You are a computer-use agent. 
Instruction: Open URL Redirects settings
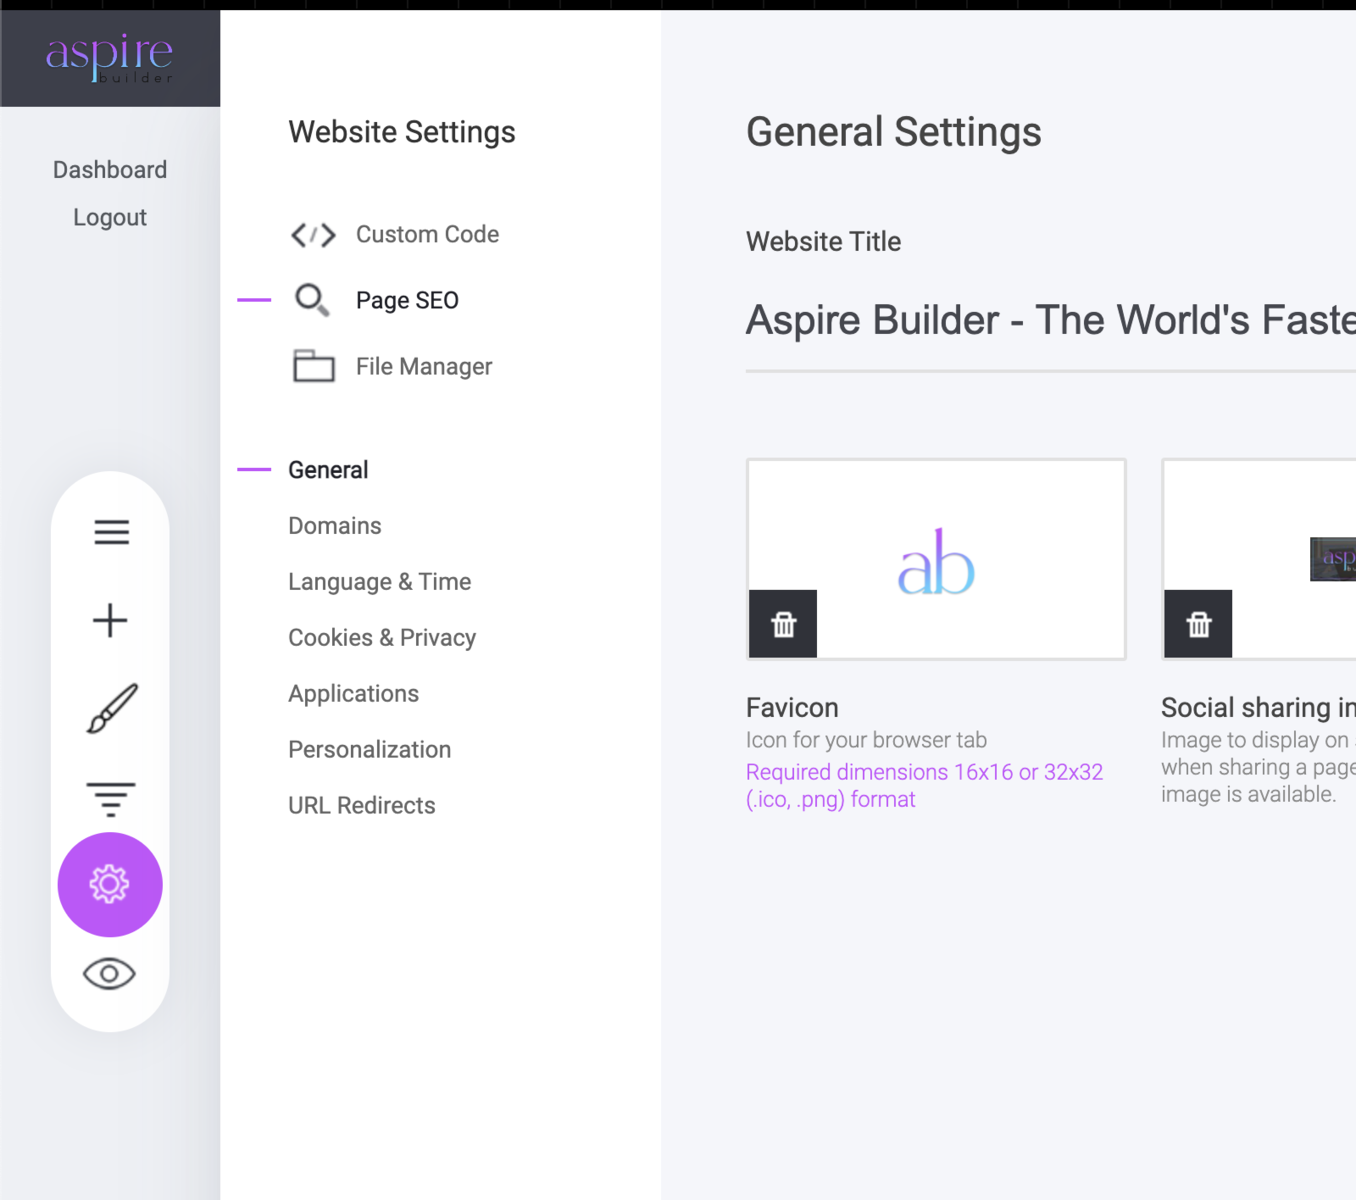tap(362, 806)
